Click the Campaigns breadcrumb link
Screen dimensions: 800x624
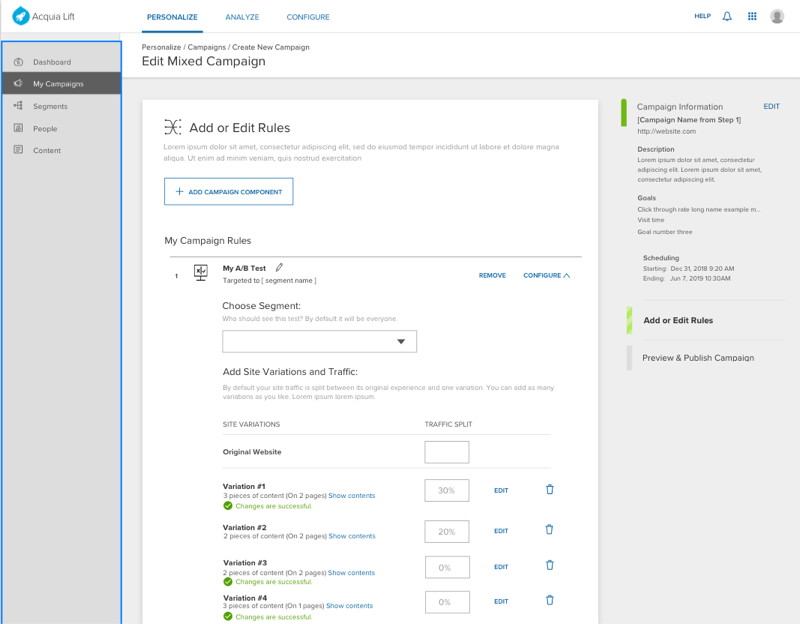click(x=207, y=47)
